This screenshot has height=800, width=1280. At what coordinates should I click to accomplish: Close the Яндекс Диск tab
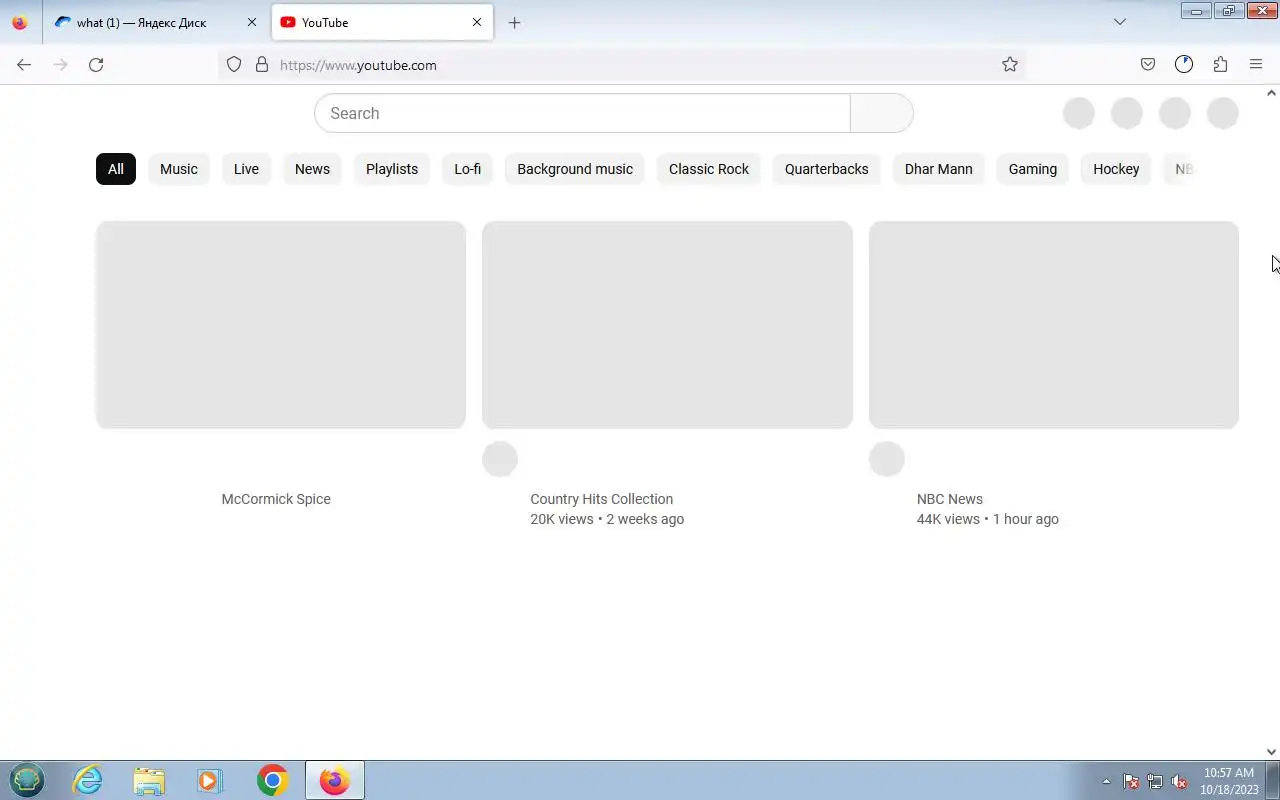coord(252,22)
